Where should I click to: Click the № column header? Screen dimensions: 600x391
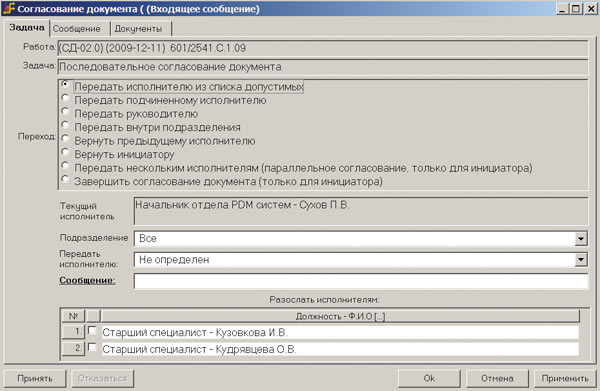point(73,316)
